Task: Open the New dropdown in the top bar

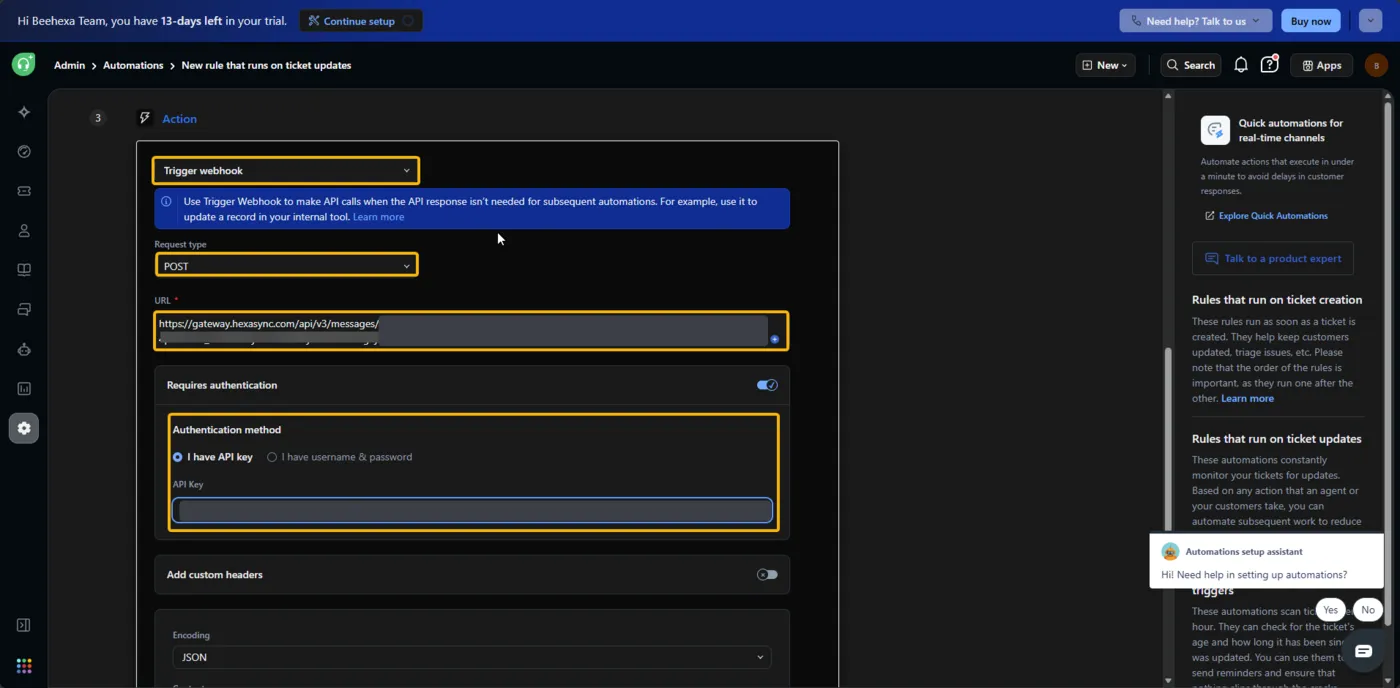Action: tap(1105, 65)
